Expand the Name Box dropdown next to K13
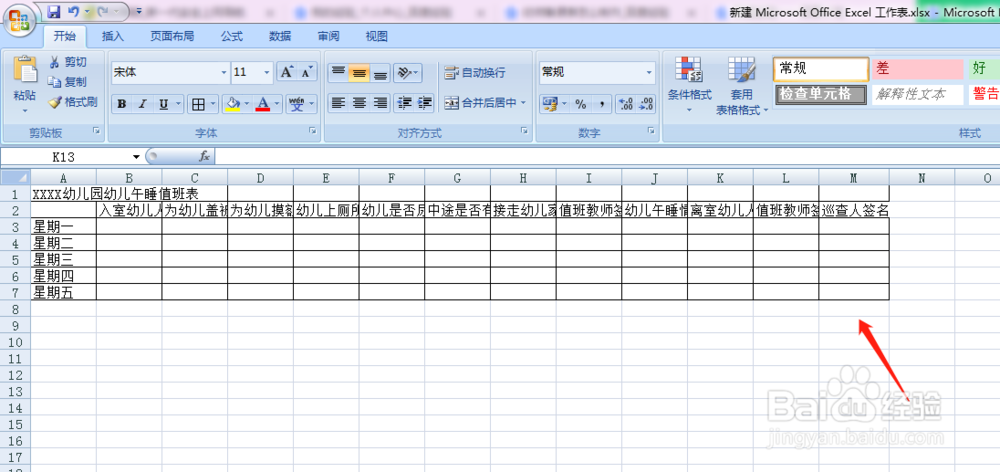This screenshot has width=1000, height=472. [136, 157]
